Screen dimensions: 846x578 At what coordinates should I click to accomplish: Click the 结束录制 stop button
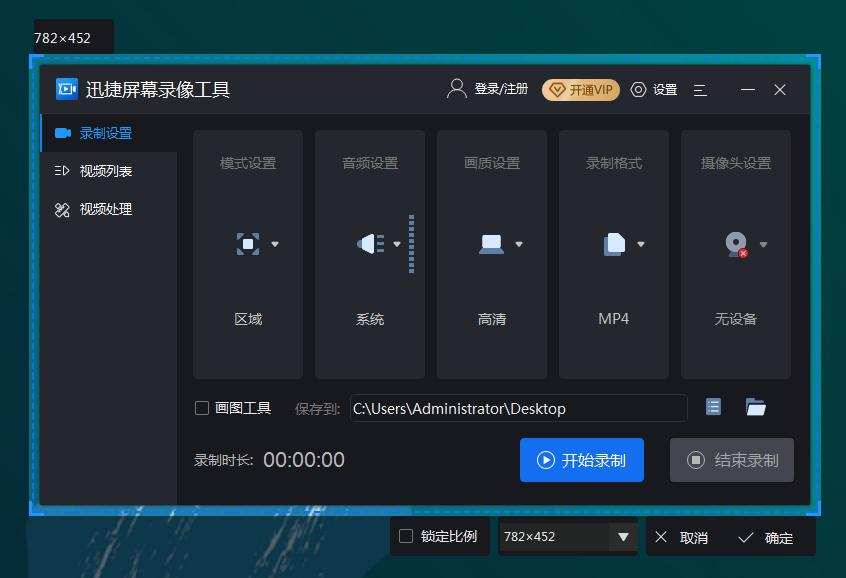pos(732,460)
